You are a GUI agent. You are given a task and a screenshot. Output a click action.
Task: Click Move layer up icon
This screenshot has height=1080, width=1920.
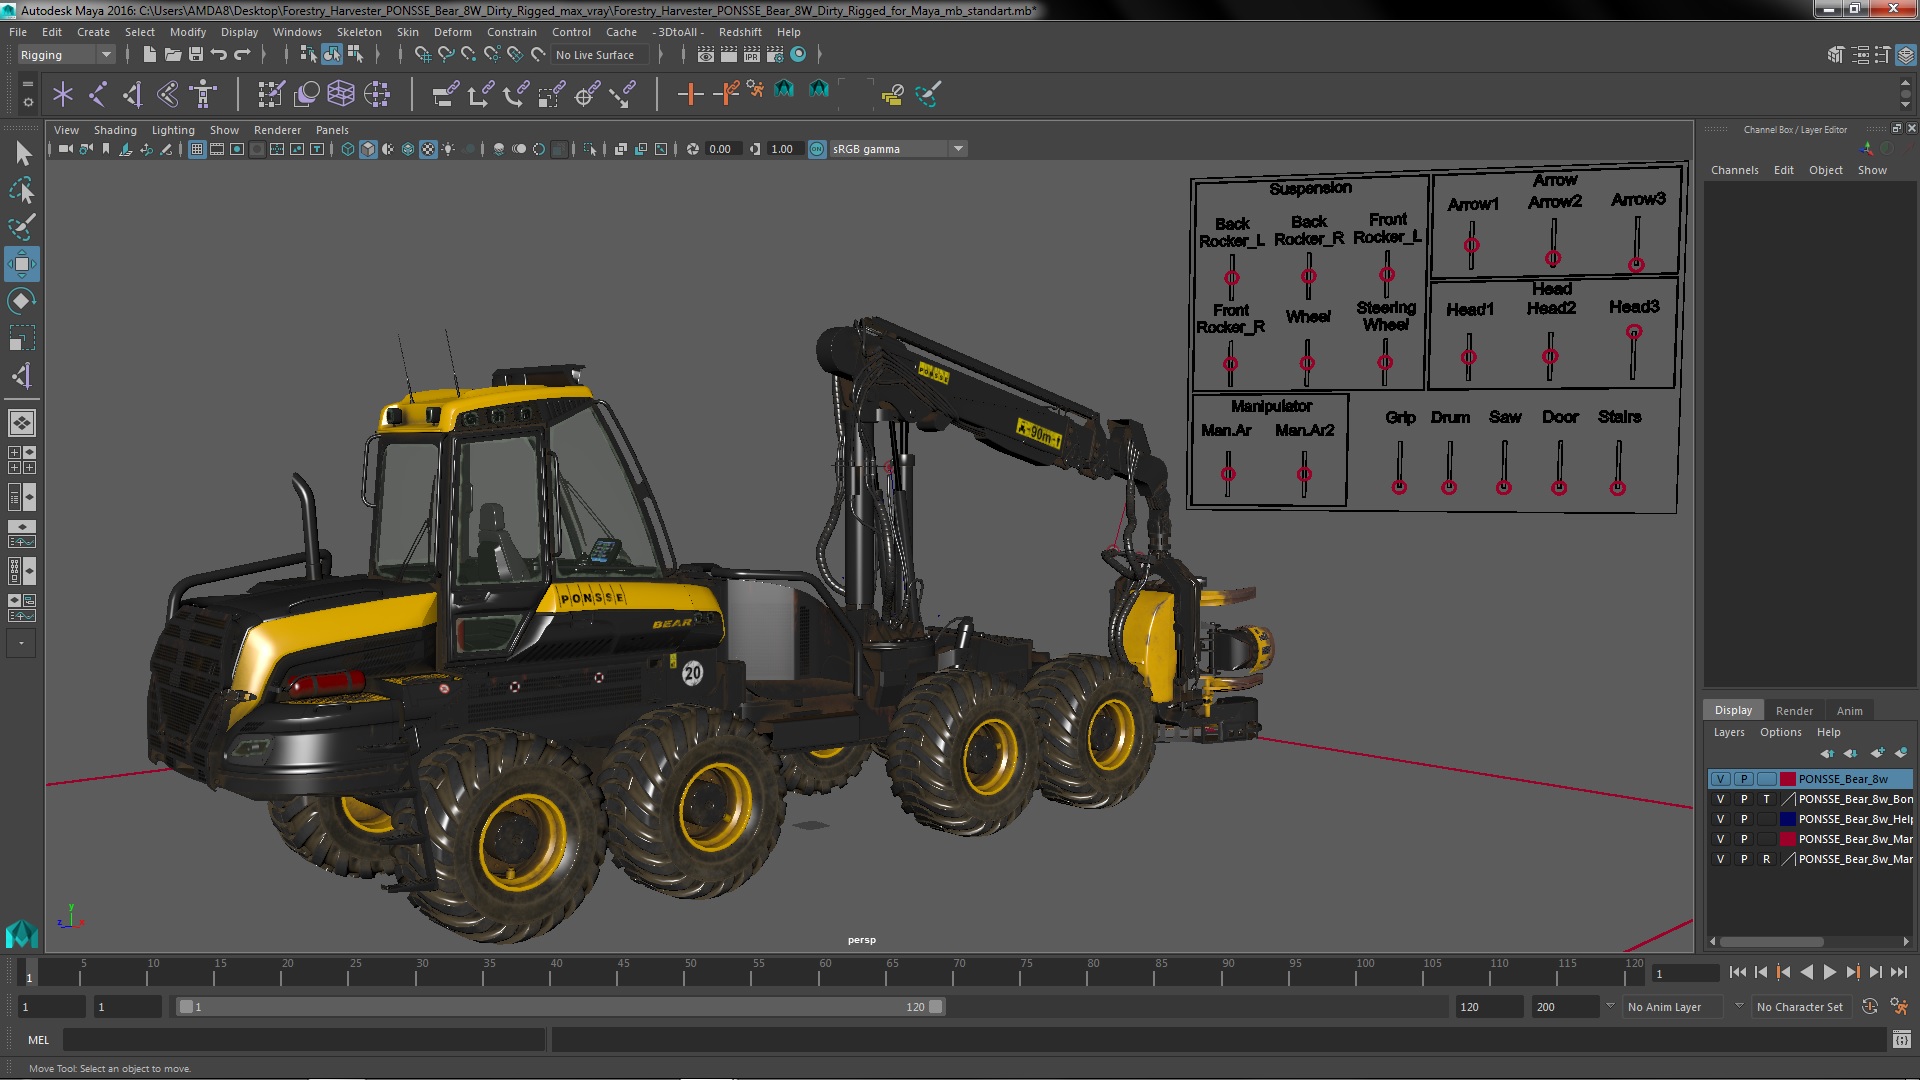tap(1827, 753)
